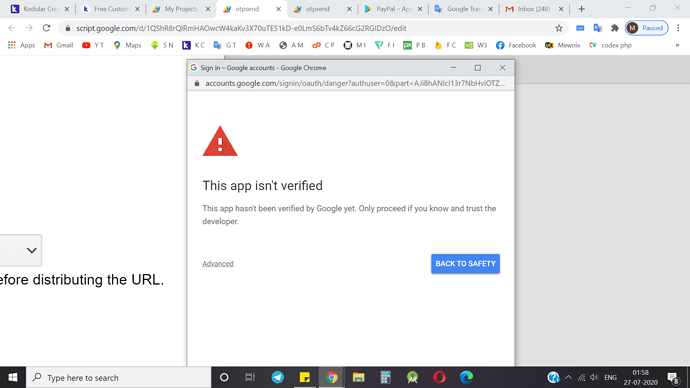Open the Apps bookmark

pyautogui.click(x=22, y=45)
